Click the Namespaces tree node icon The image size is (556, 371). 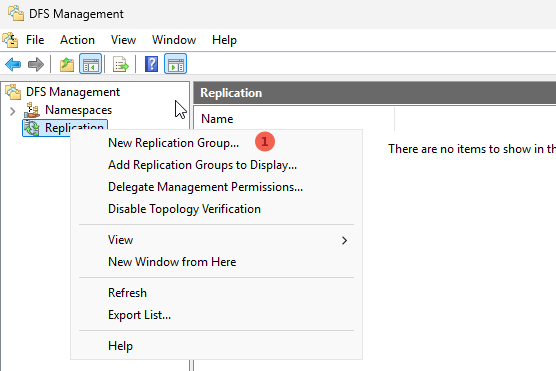click(32, 110)
